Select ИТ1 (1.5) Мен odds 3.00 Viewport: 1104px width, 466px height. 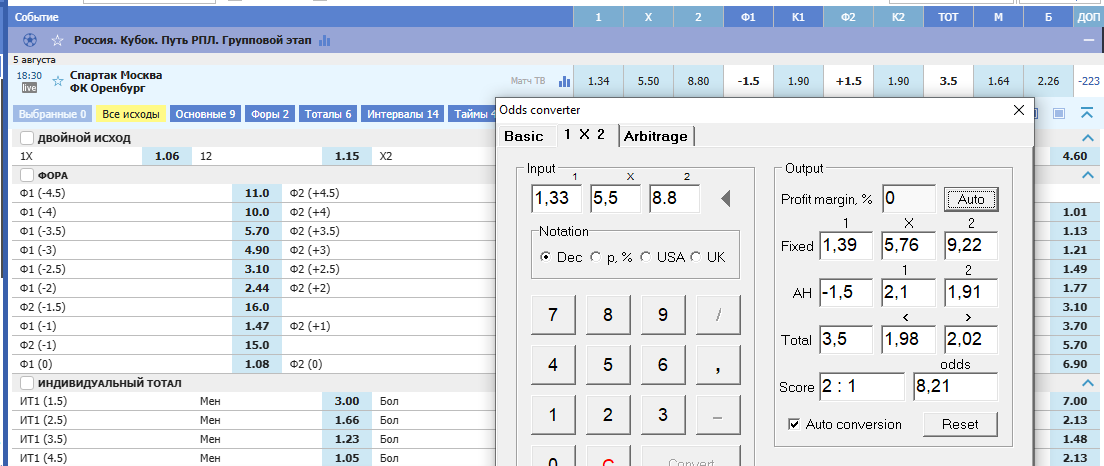347,401
